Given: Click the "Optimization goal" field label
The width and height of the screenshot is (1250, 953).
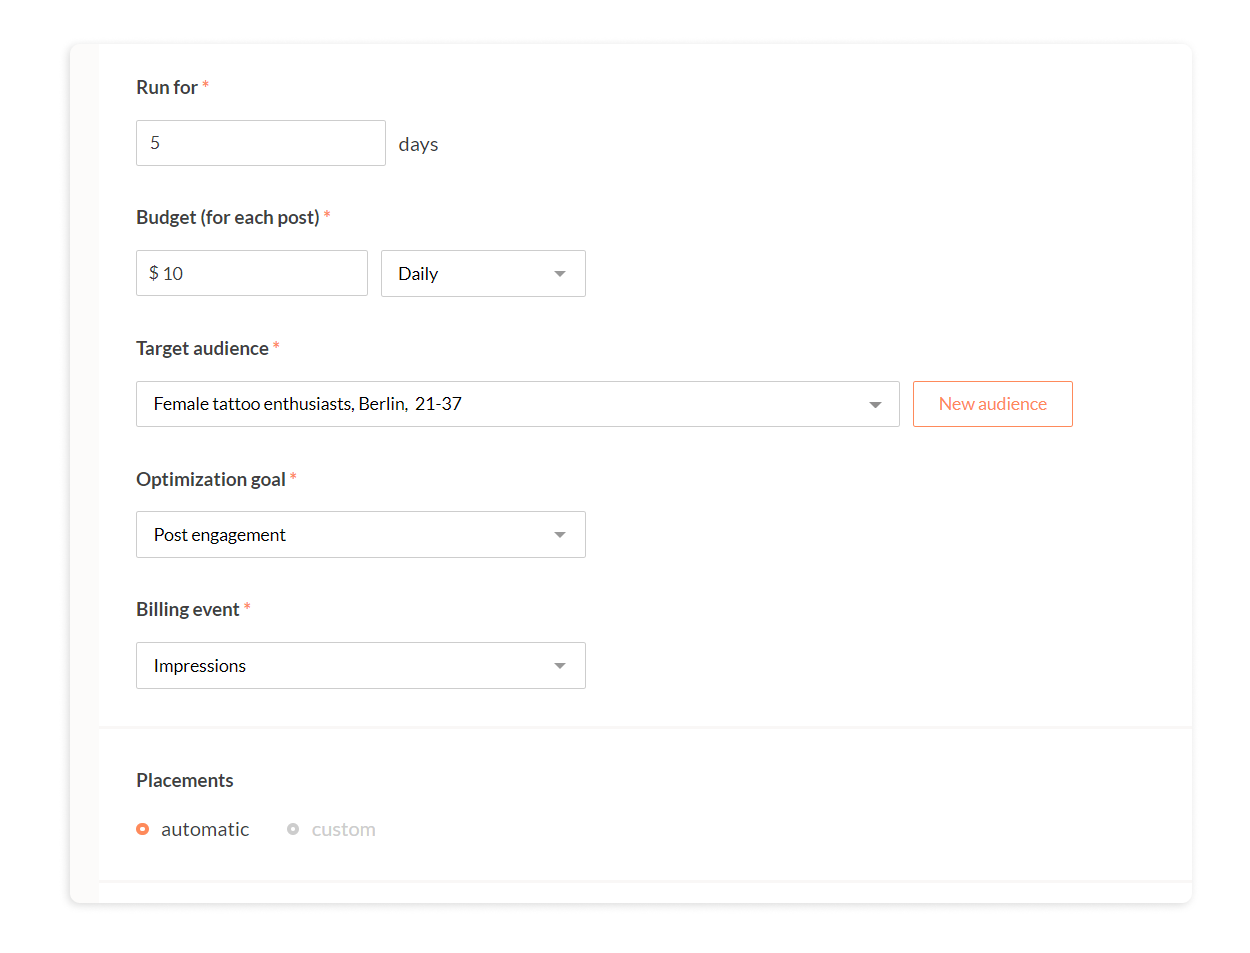Looking at the screenshot, I should [x=211, y=479].
